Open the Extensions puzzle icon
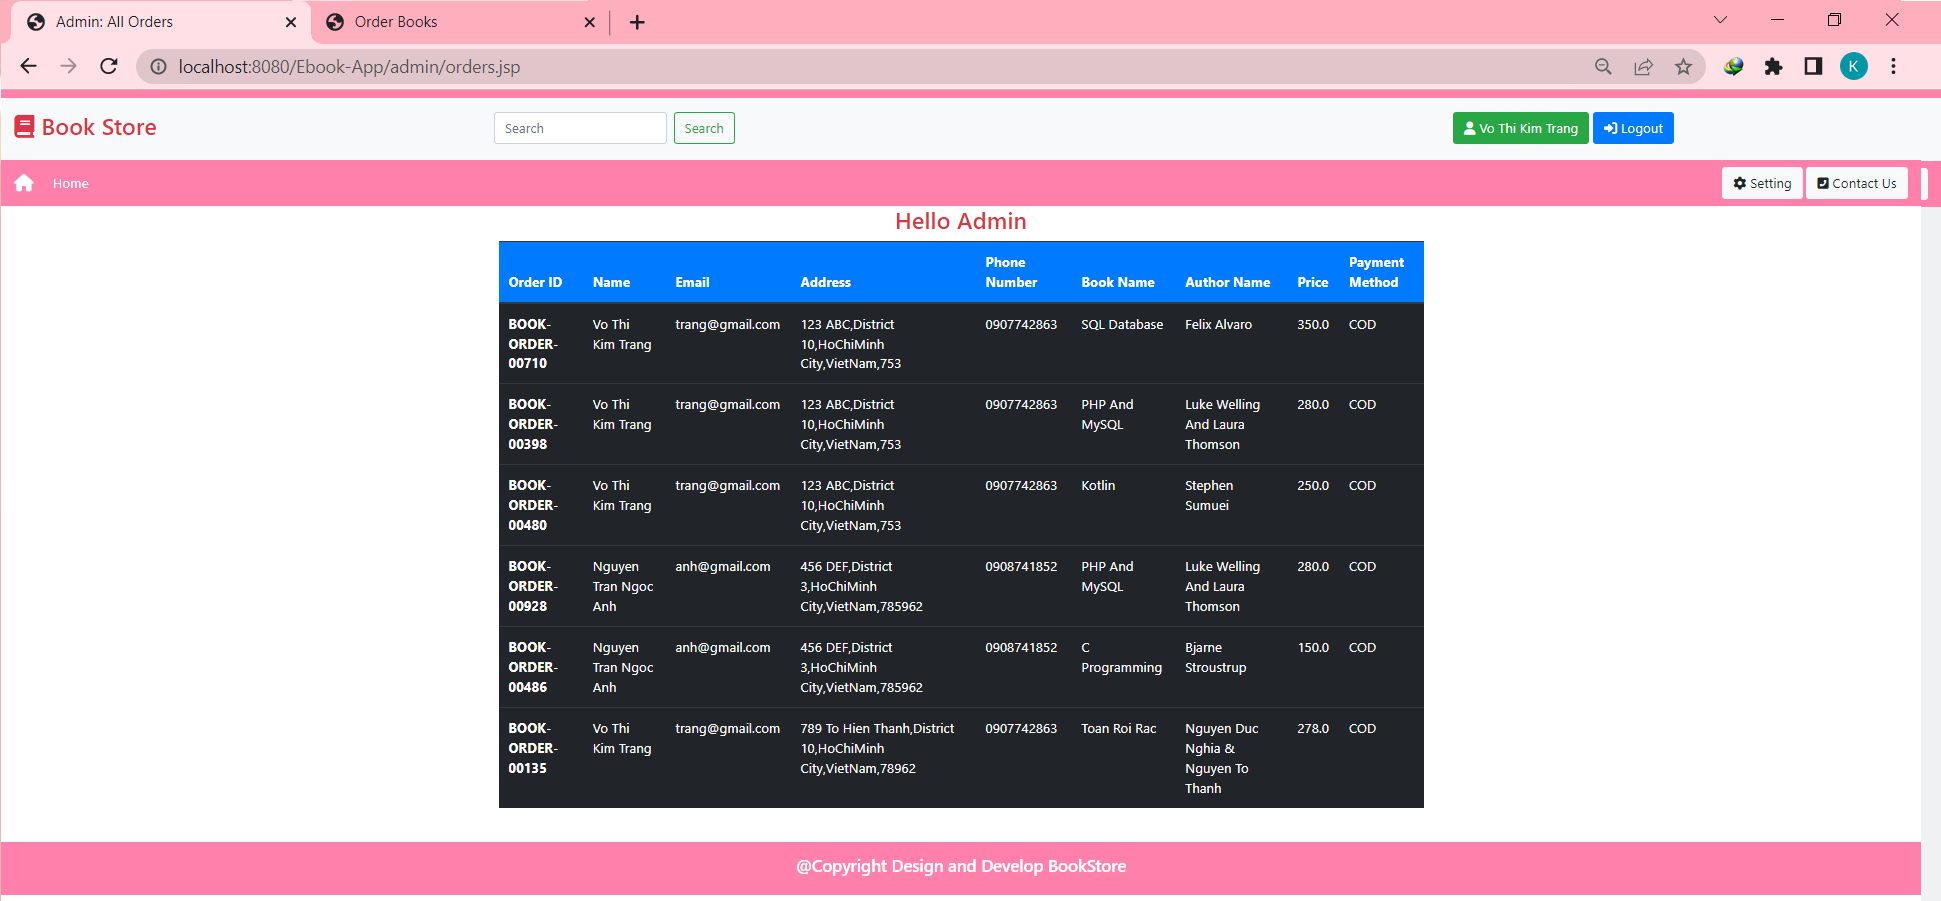The width and height of the screenshot is (1941, 901). tap(1773, 67)
